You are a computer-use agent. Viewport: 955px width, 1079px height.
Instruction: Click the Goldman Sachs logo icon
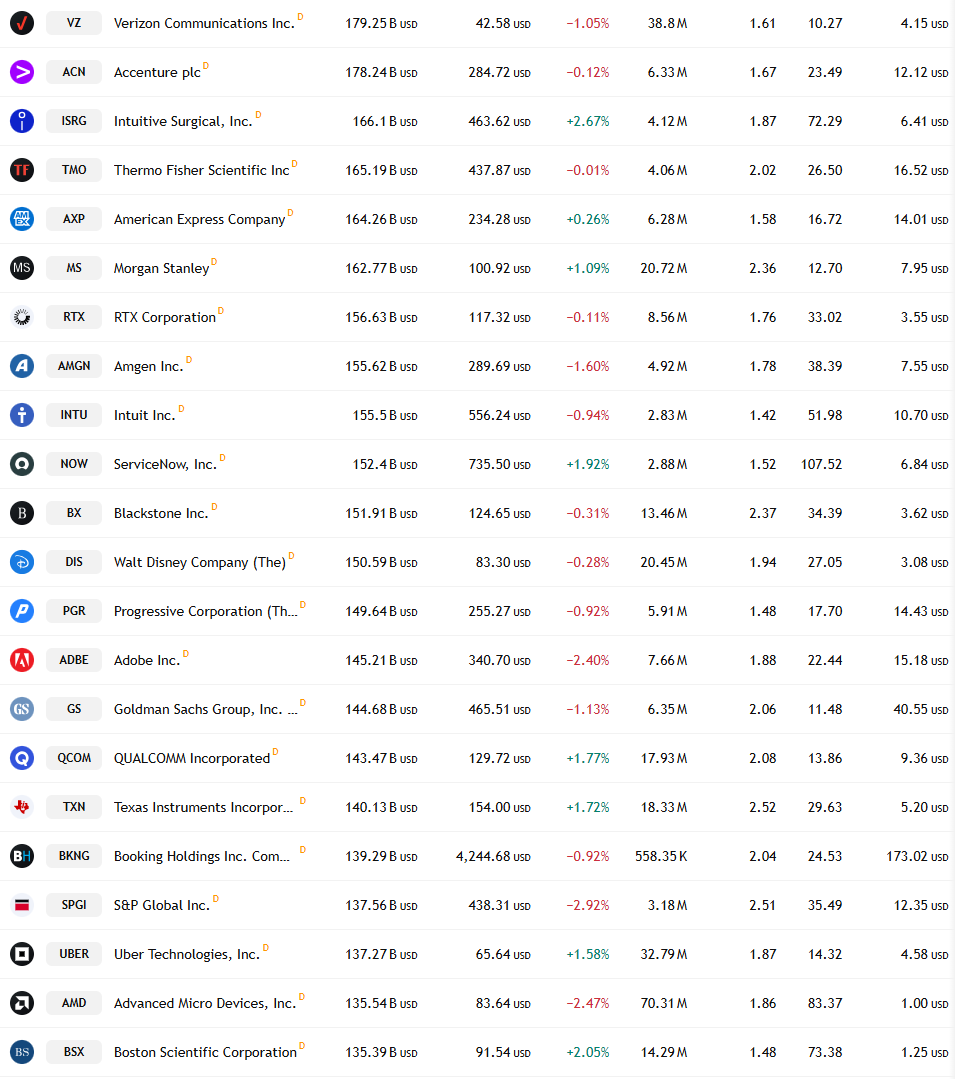click(x=22, y=709)
